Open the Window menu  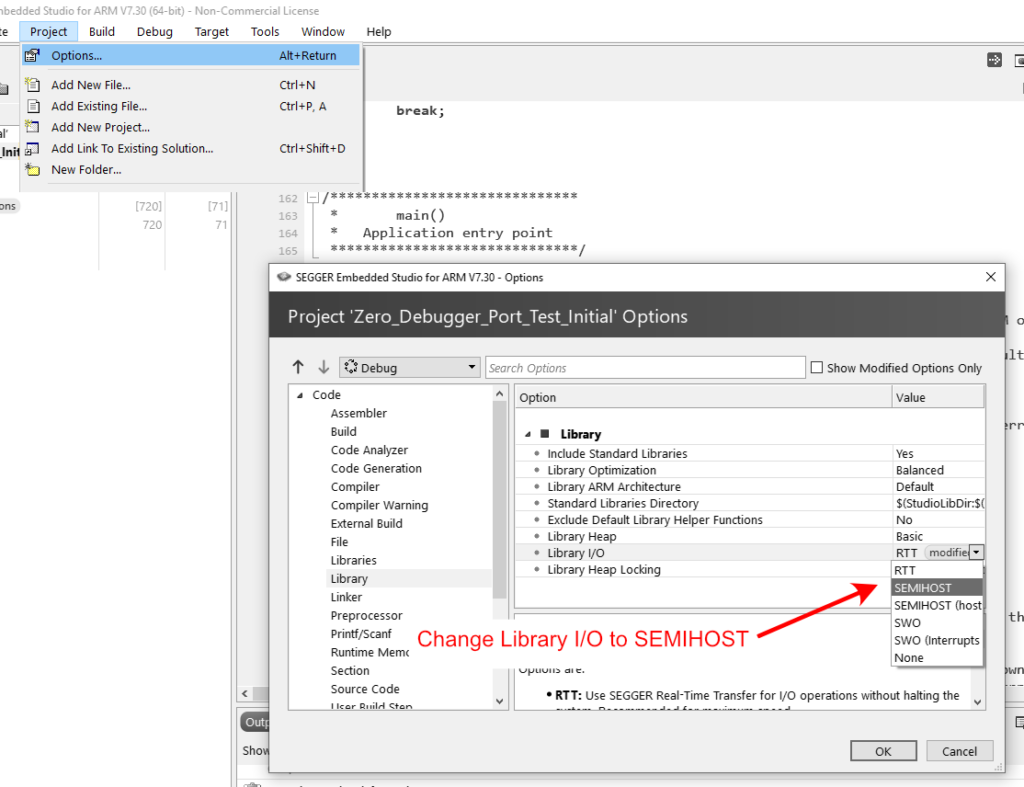click(323, 31)
